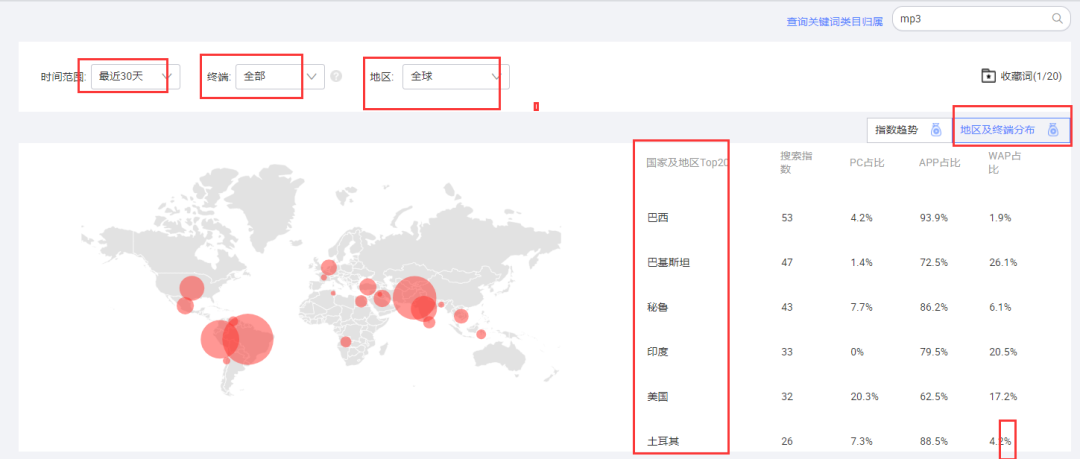Click APP占比 value 88.5% for 土耳其
This screenshot has width=1080, height=459.
pyautogui.click(x=933, y=441)
